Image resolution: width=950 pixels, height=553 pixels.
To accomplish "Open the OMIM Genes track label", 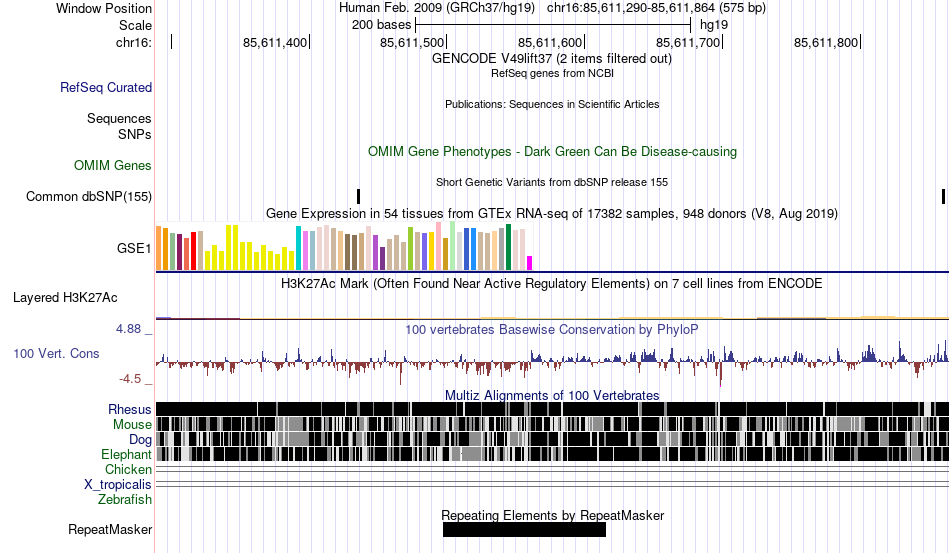I will (113, 165).
